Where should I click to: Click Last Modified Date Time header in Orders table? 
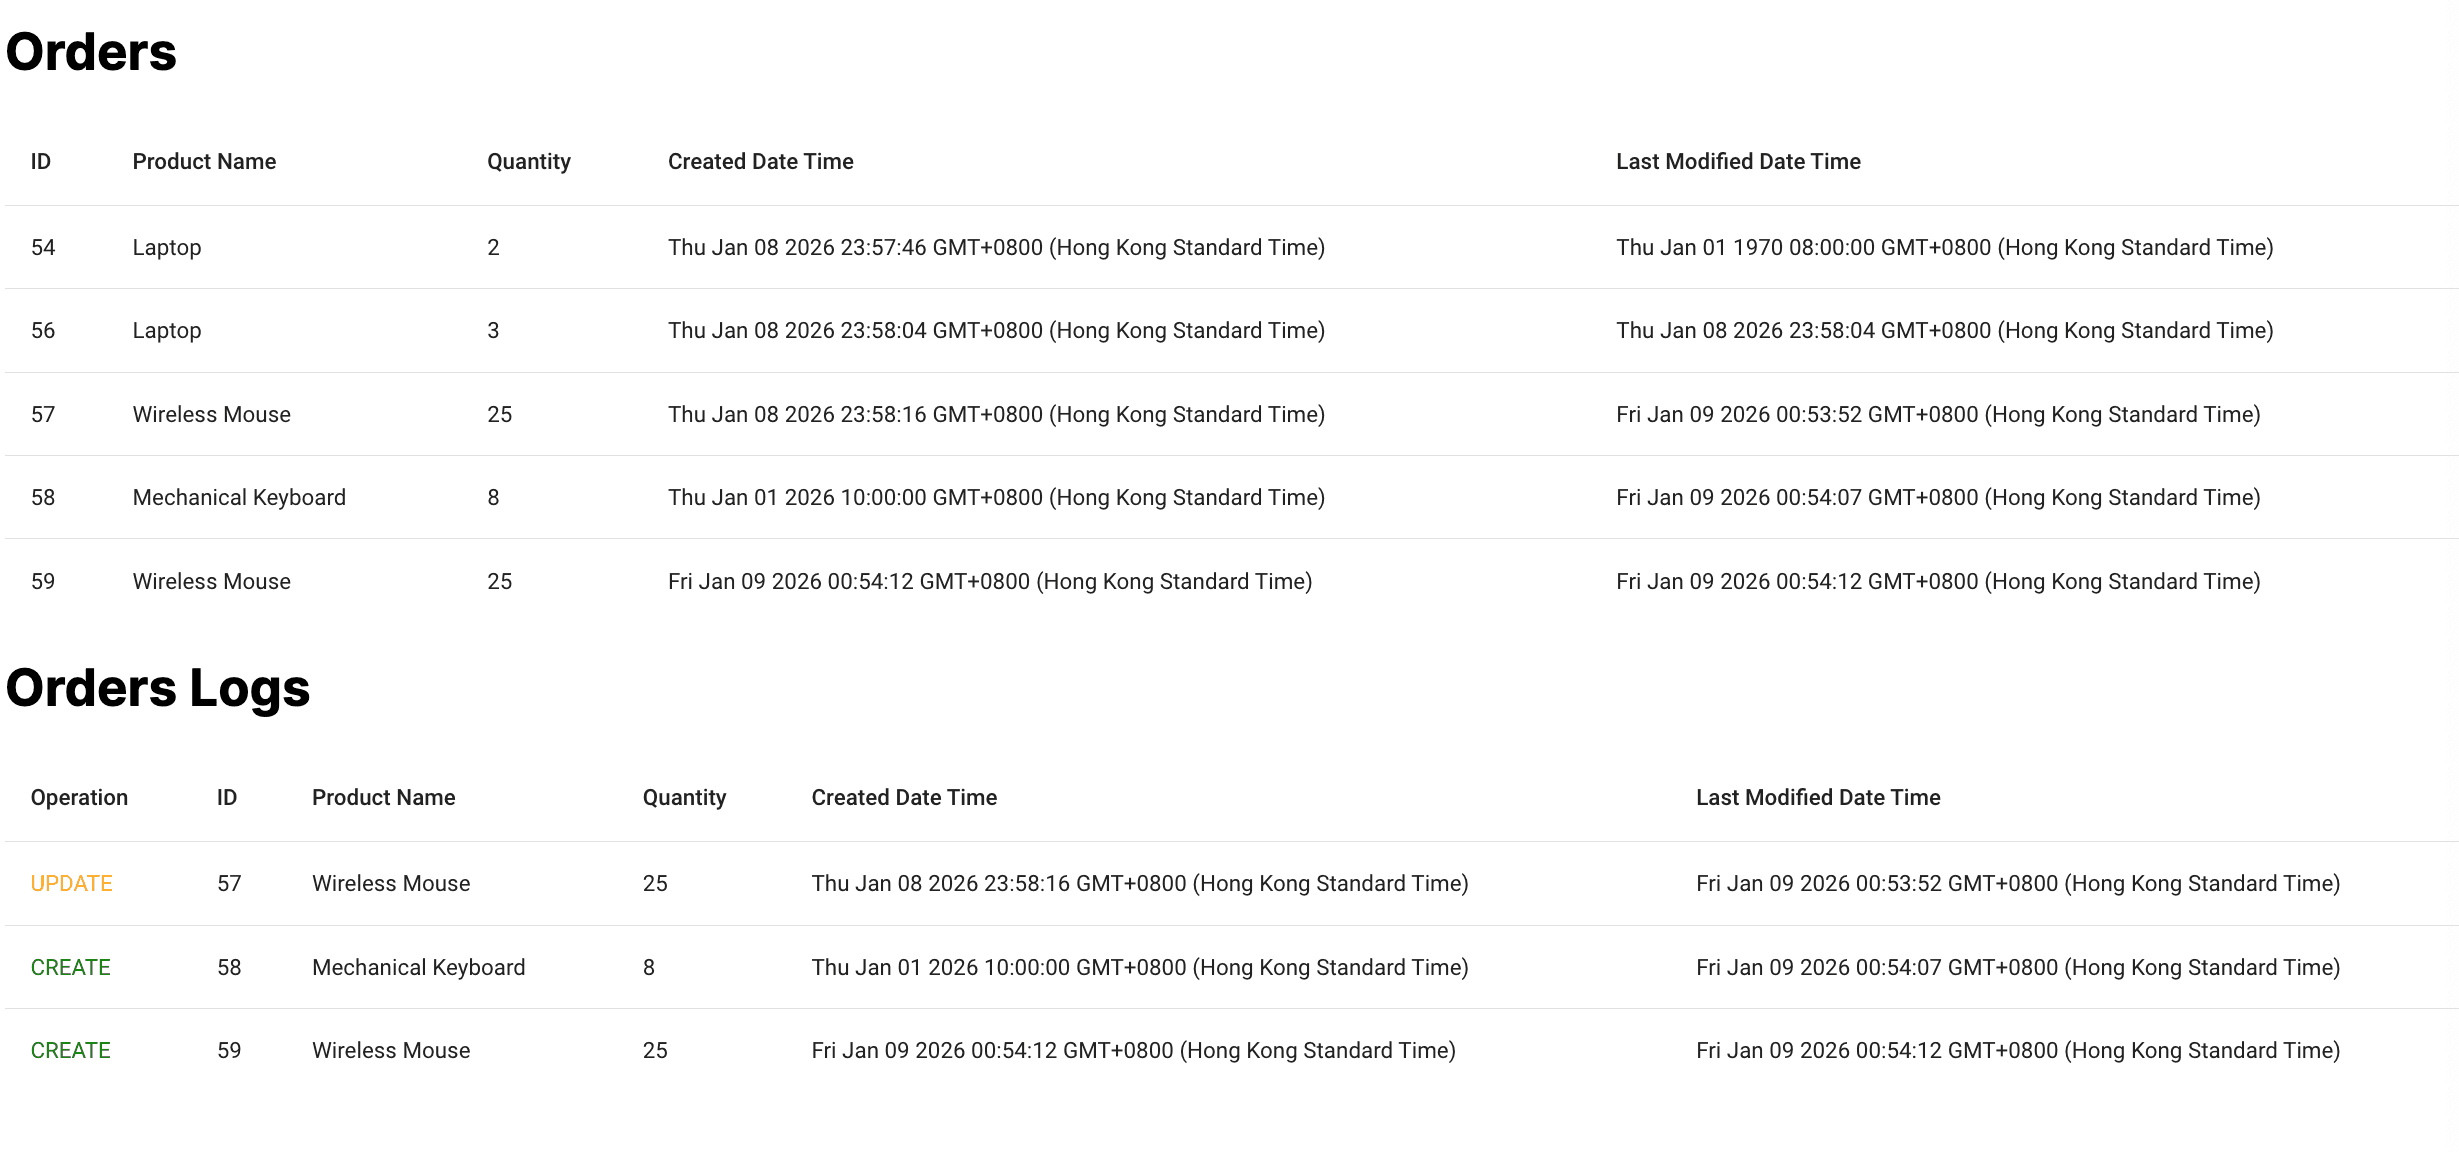pos(1738,162)
